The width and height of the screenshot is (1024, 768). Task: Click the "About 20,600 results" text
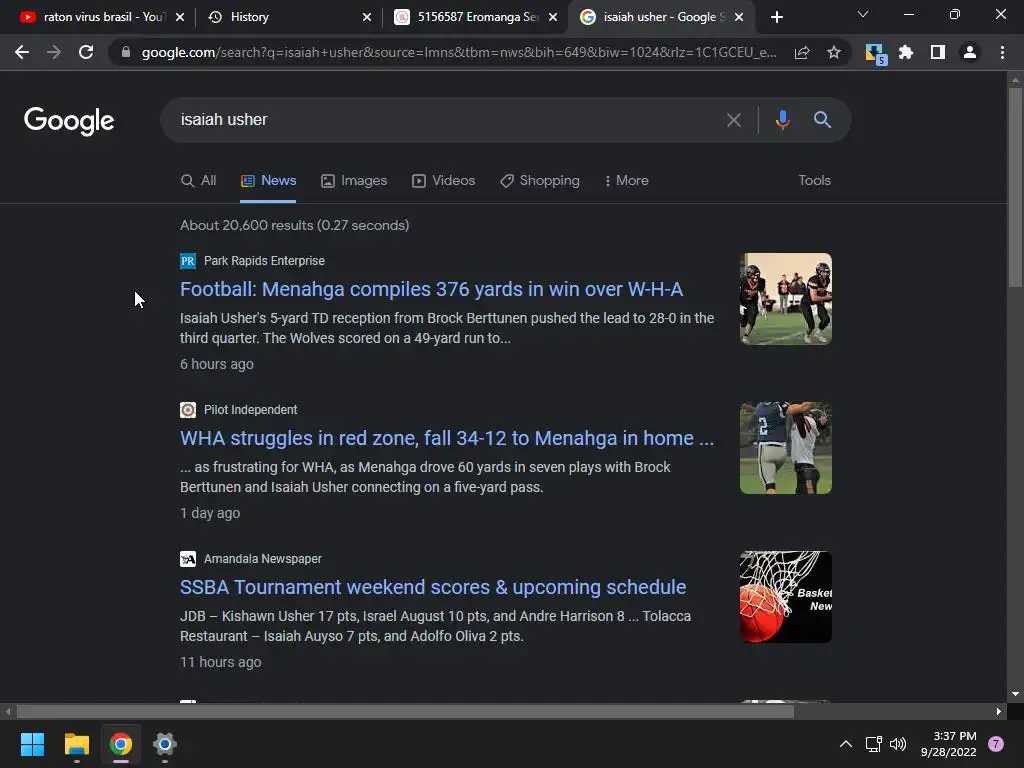coord(295,225)
